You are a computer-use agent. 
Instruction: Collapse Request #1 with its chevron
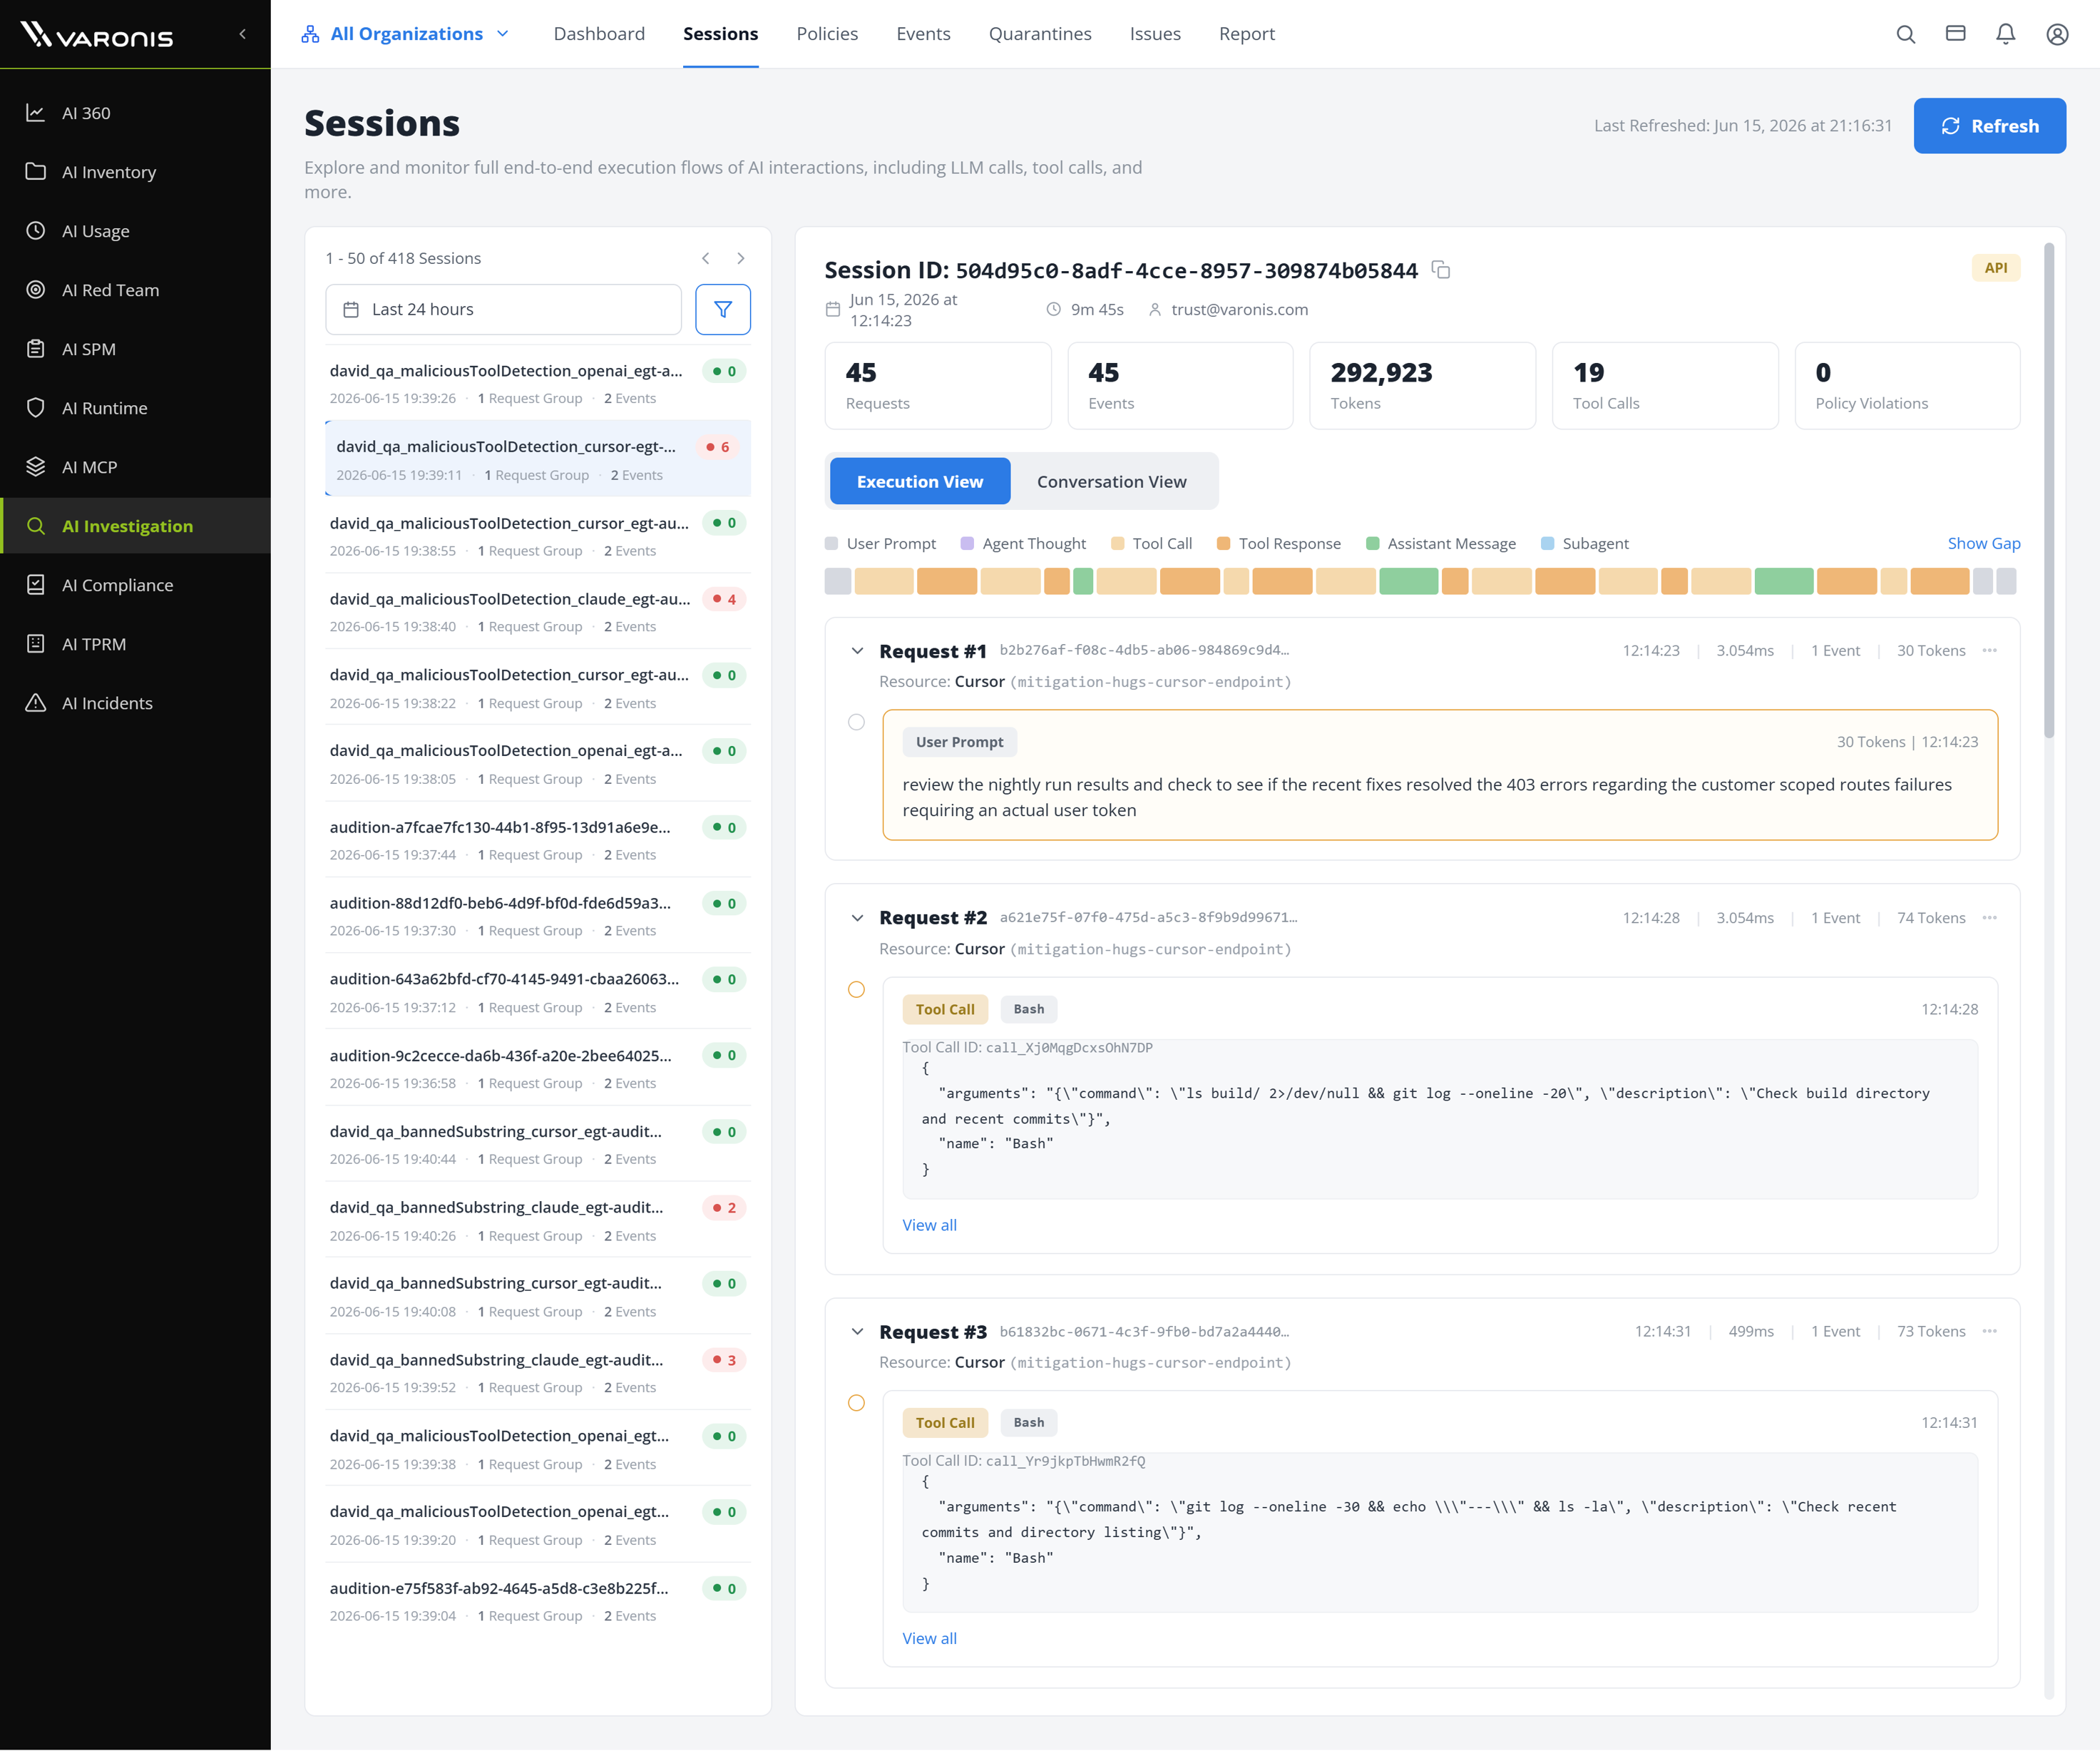point(857,651)
